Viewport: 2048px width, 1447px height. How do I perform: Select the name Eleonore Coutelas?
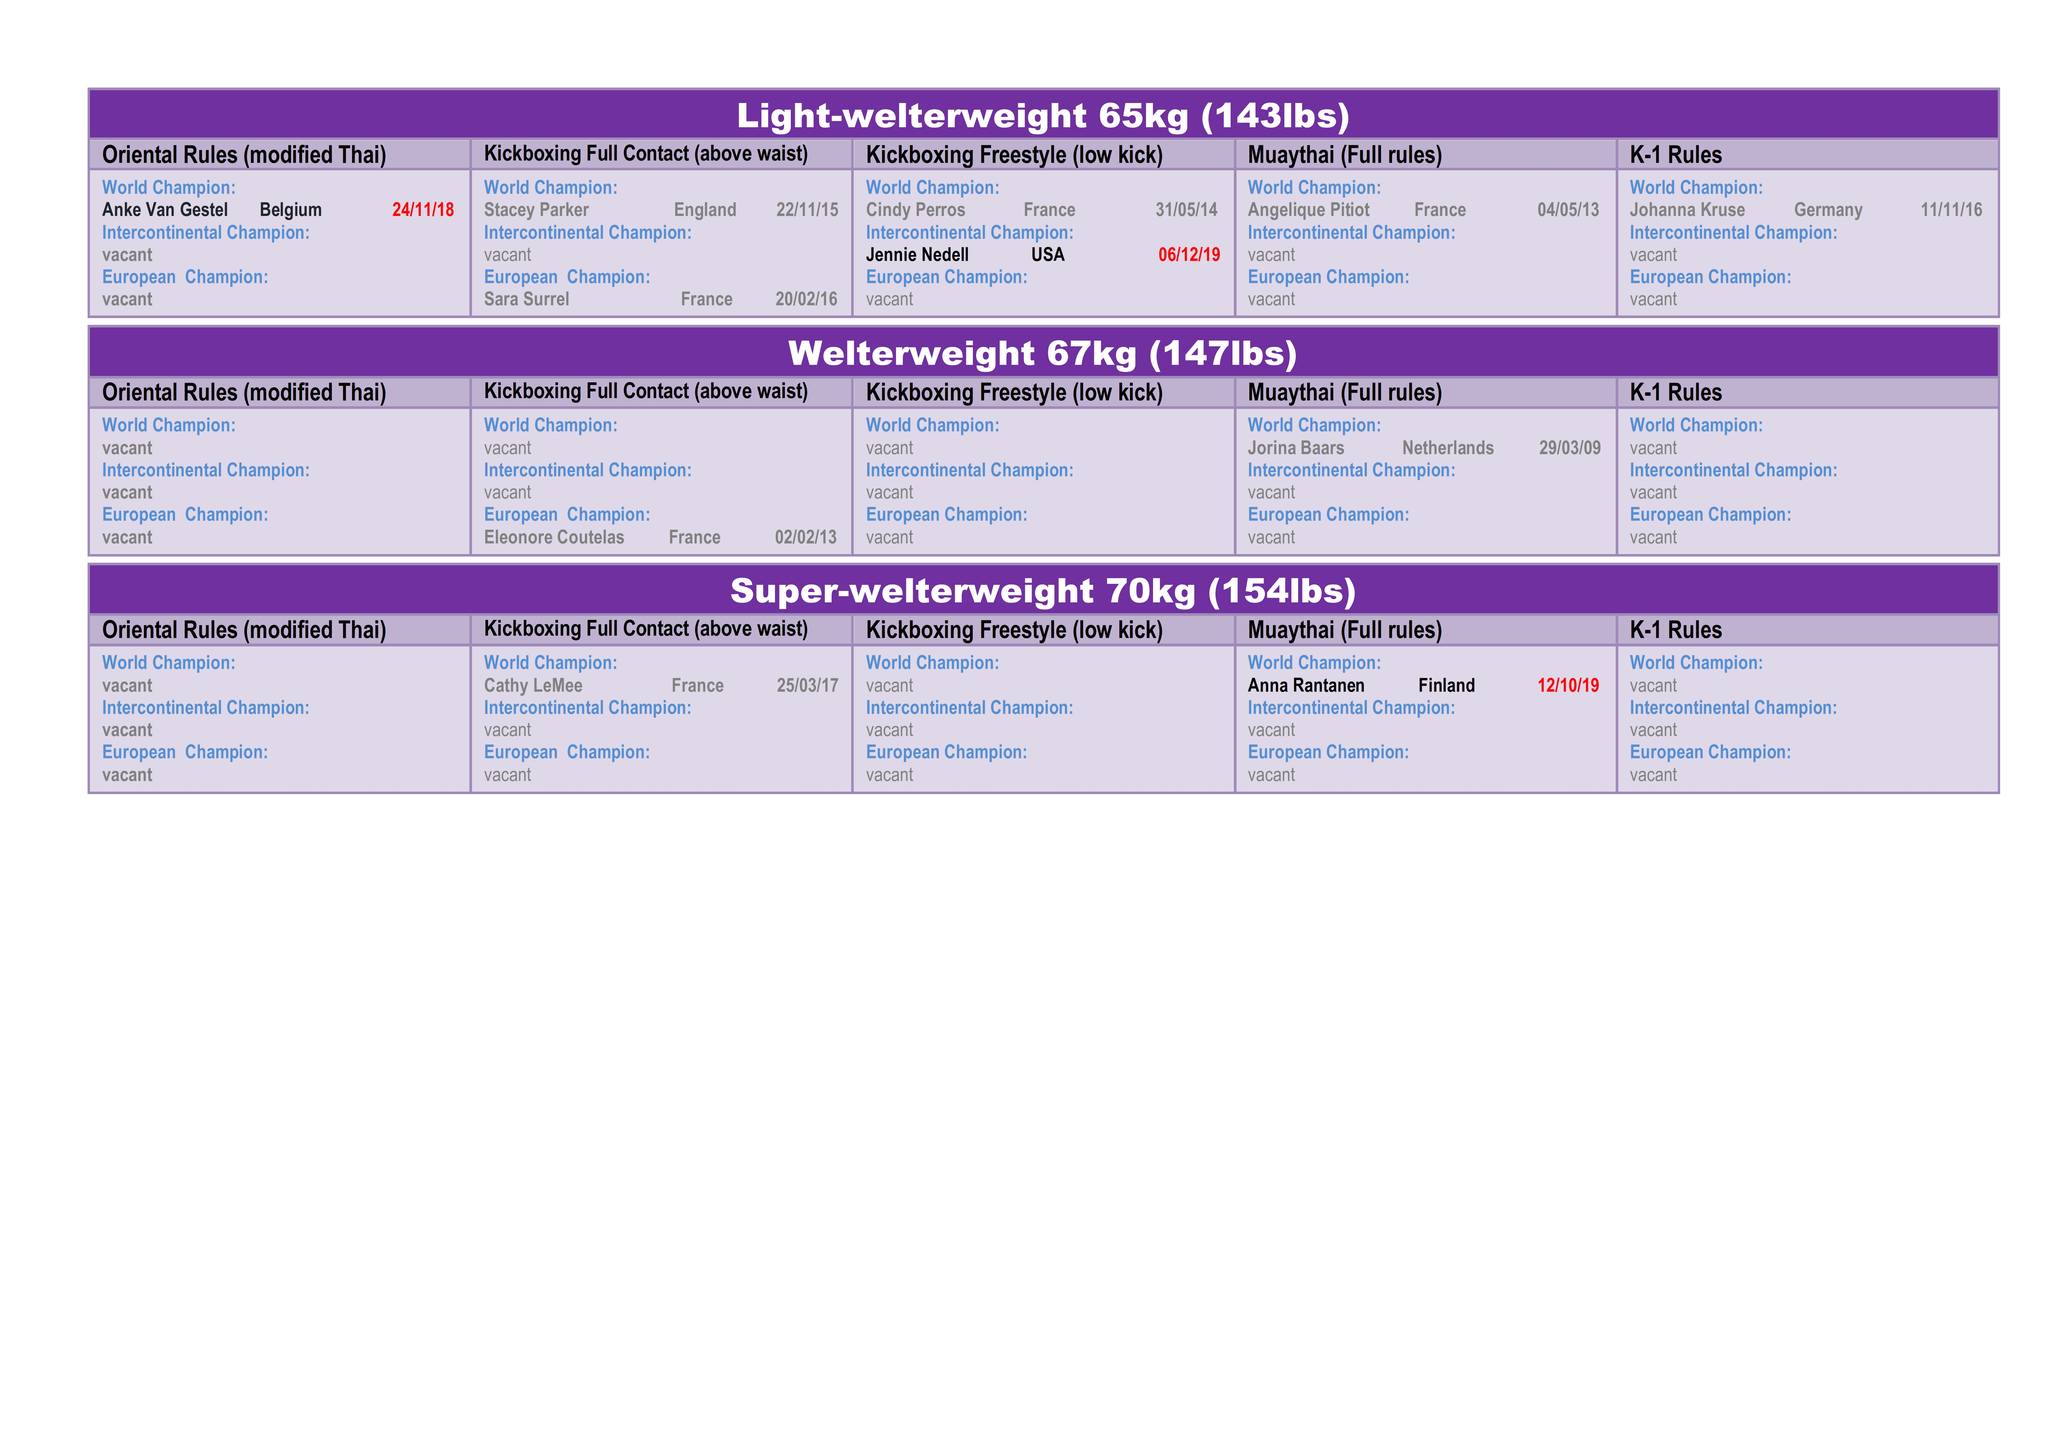click(554, 537)
